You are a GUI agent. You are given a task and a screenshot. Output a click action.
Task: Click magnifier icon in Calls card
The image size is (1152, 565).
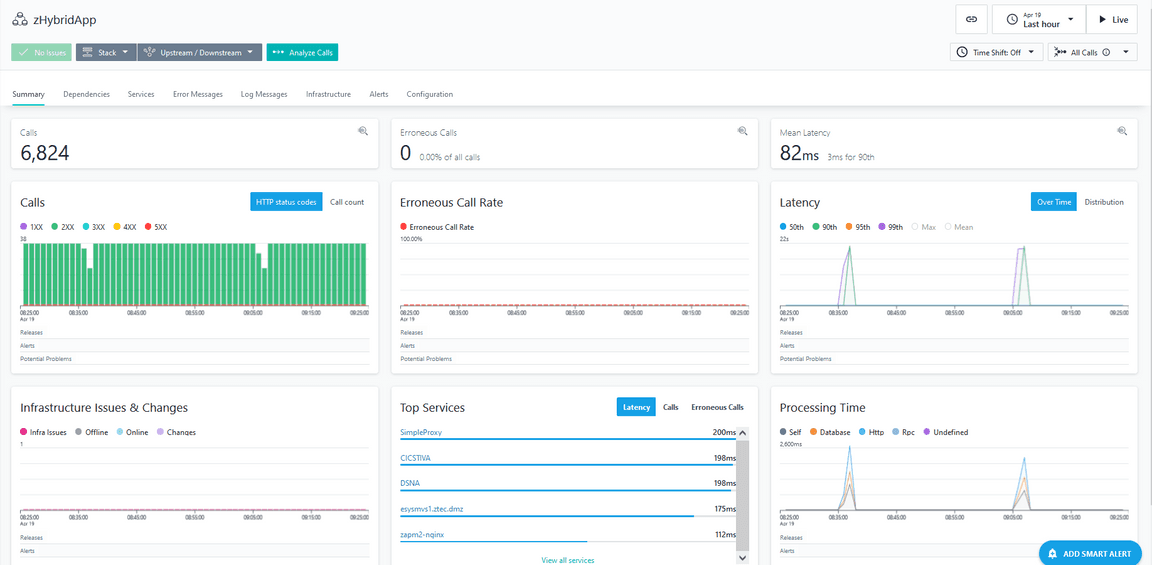click(363, 131)
